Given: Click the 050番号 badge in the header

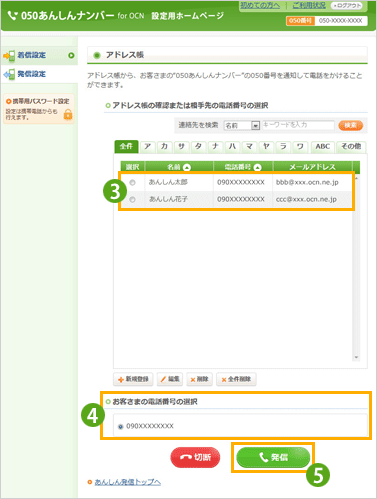Looking at the screenshot, I should [300, 21].
